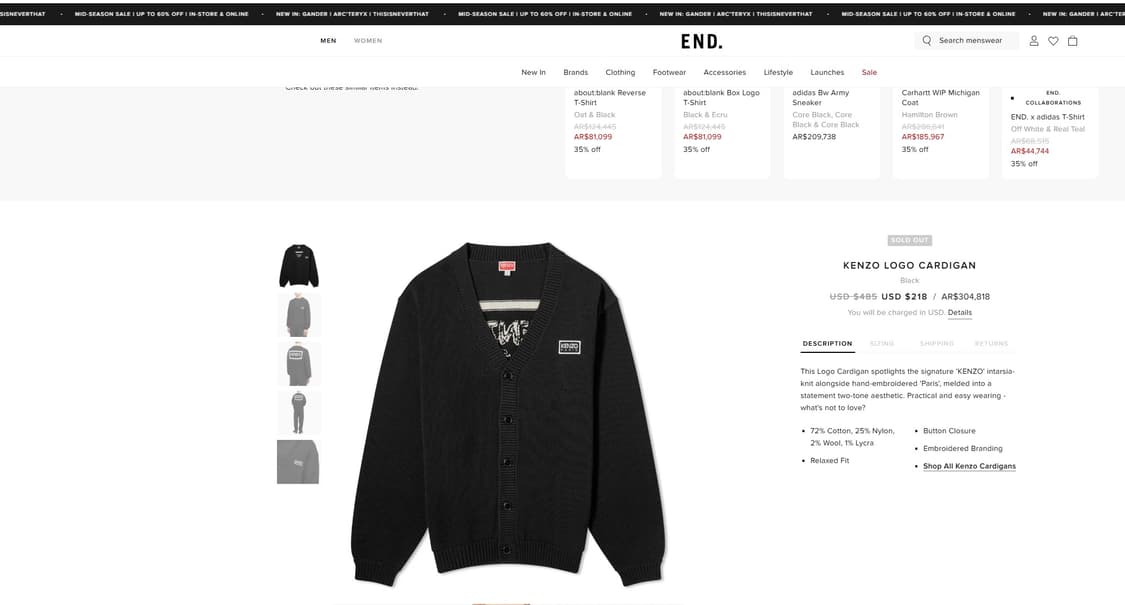Click the red Kenzo neck label on cardigan
Viewport: 1125px width, 605px height.
[x=507, y=266]
